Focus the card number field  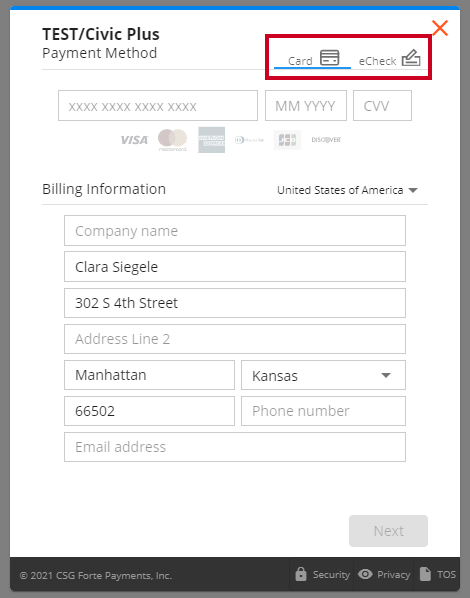pyautogui.click(x=158, y=106)
